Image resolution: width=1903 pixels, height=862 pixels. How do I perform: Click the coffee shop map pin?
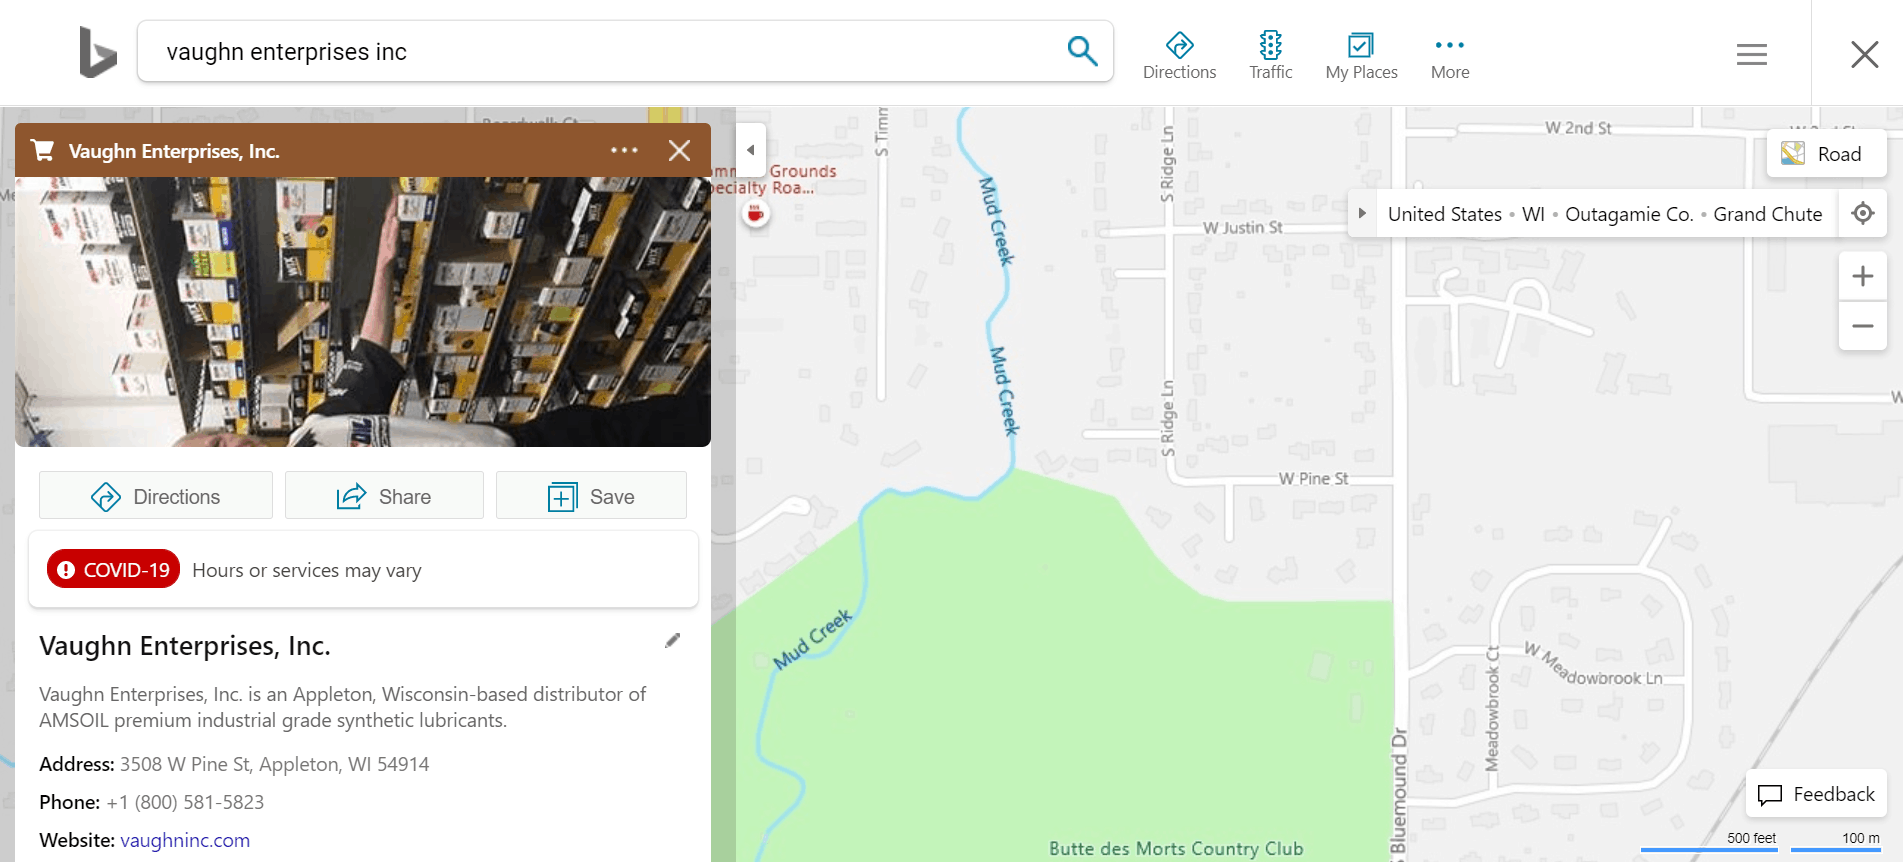(x=756, y=213)
